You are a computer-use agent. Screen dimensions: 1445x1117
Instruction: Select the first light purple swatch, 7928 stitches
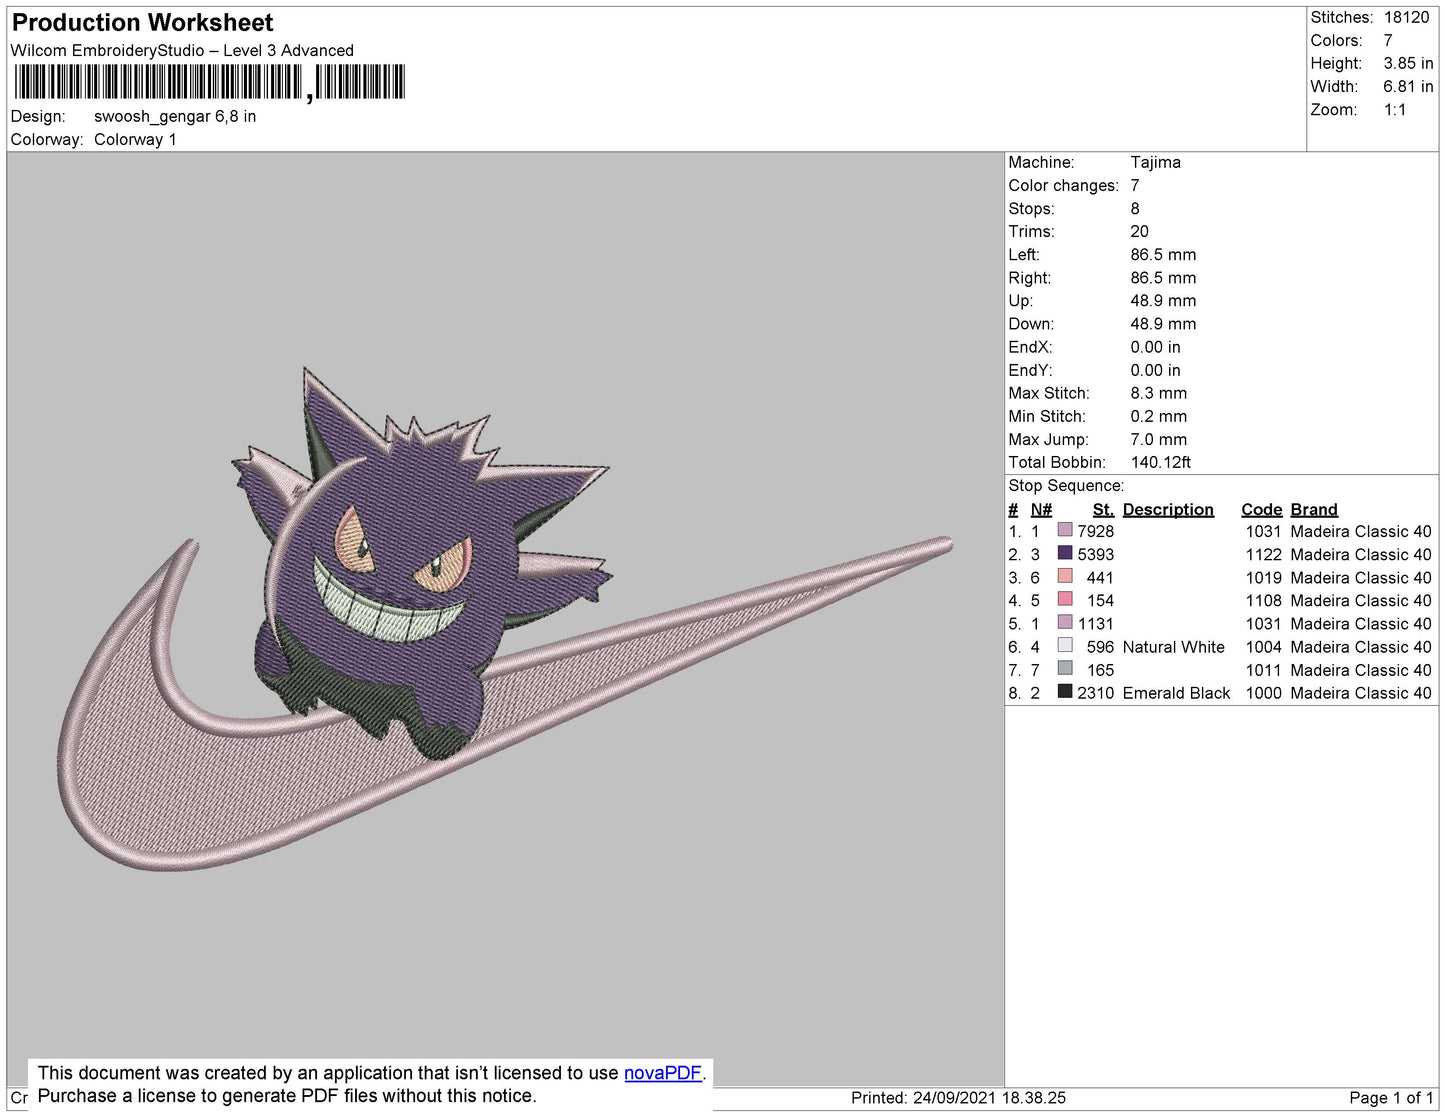(x=1065, y=530)
